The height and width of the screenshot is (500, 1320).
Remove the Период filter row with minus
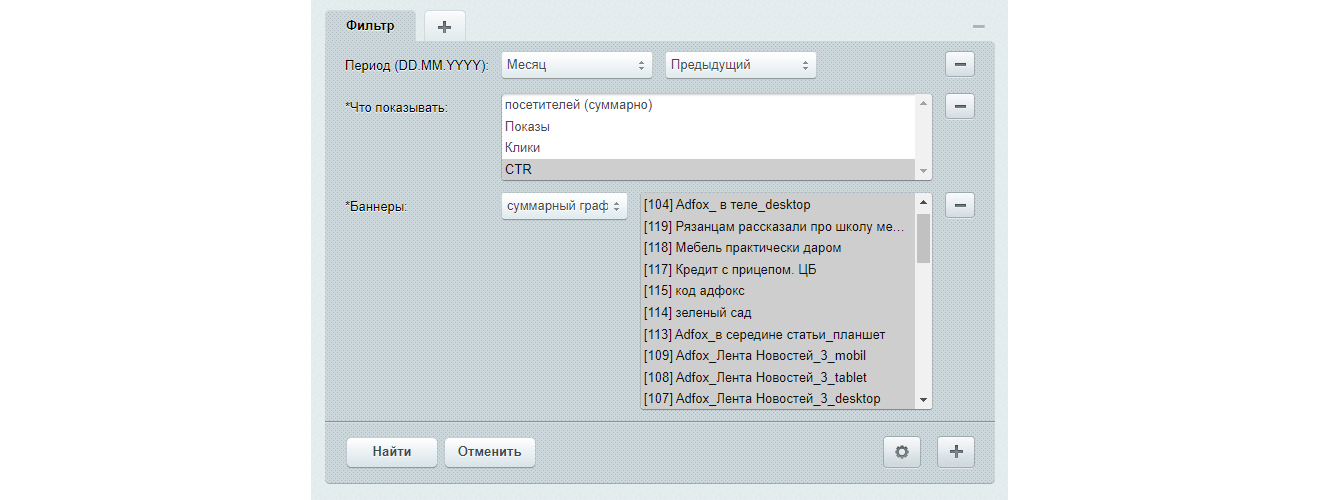coord(960,65)
